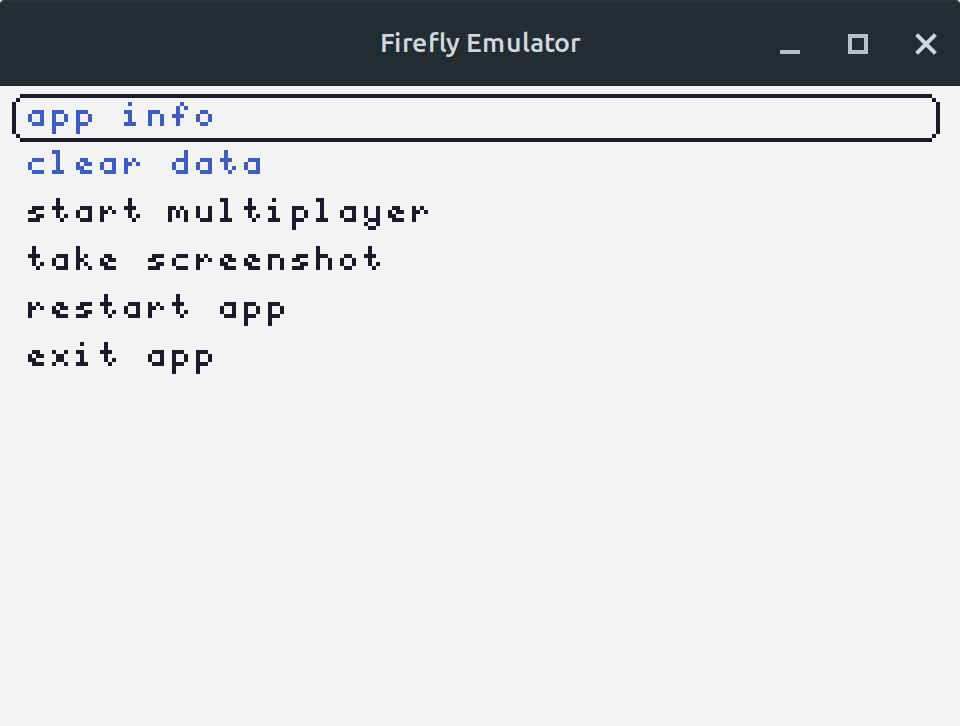Click the empty area below the menu list
This screenshot has height=726, width=960.
pyautogui.click(x=480, y=530)
